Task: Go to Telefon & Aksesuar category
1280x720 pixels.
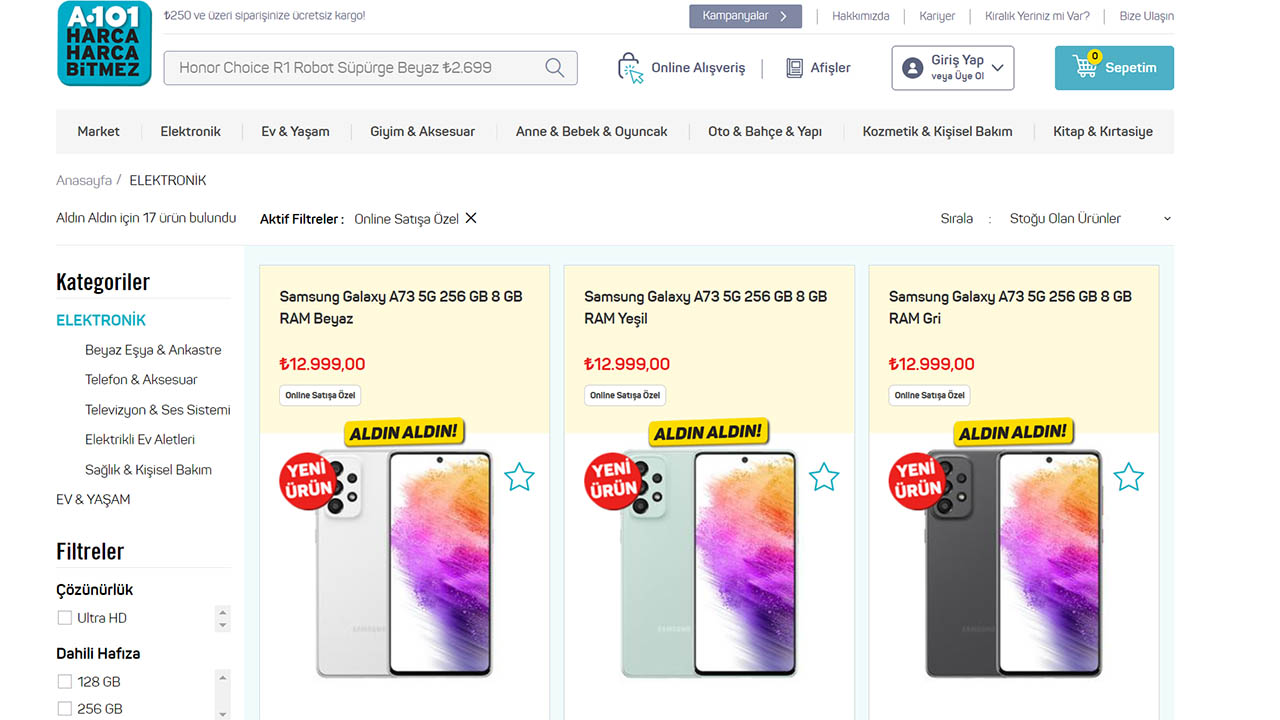Action: tap(141, 380)
